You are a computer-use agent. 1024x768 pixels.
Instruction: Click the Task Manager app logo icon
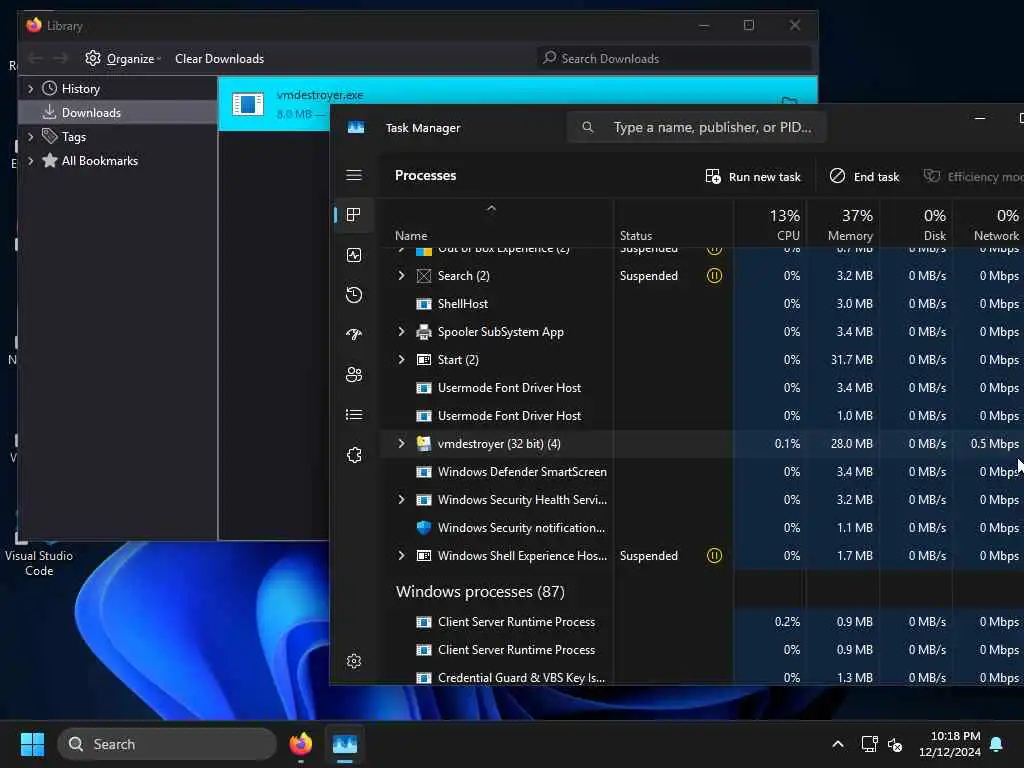(x=356, y=127)
